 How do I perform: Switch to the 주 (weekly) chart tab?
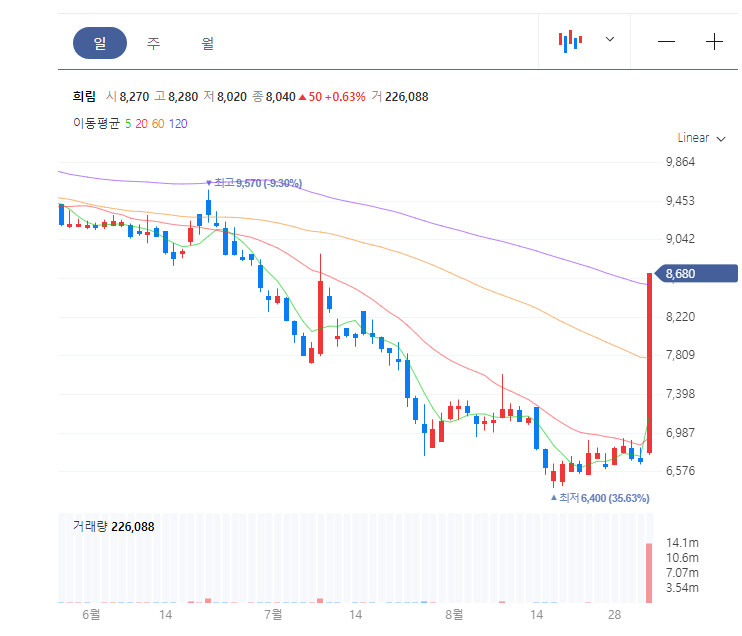(153, 43)
